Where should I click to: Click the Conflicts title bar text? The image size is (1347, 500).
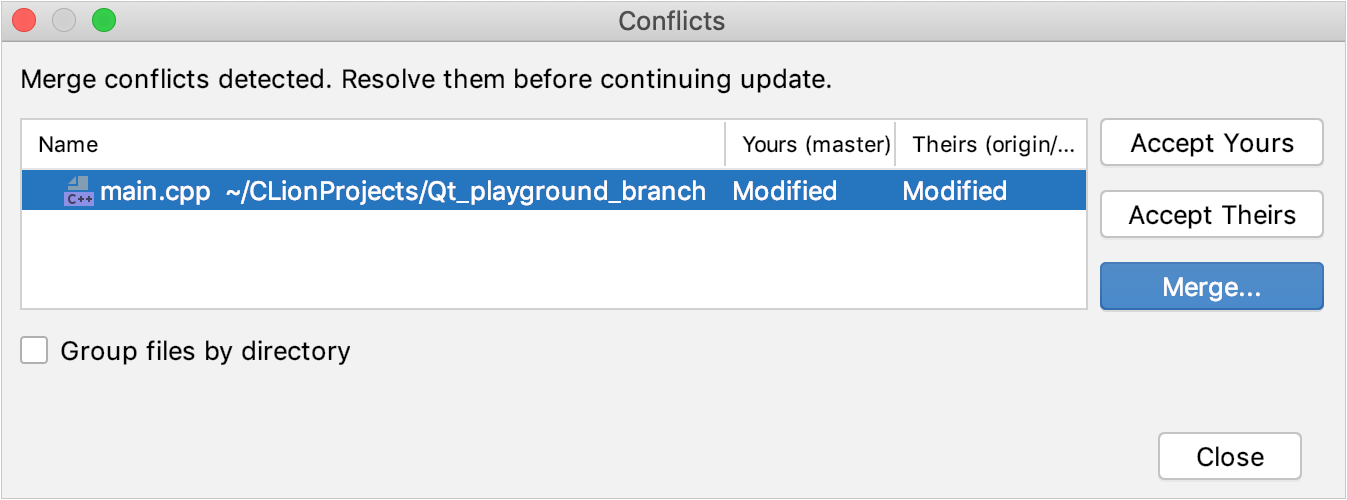672,21
